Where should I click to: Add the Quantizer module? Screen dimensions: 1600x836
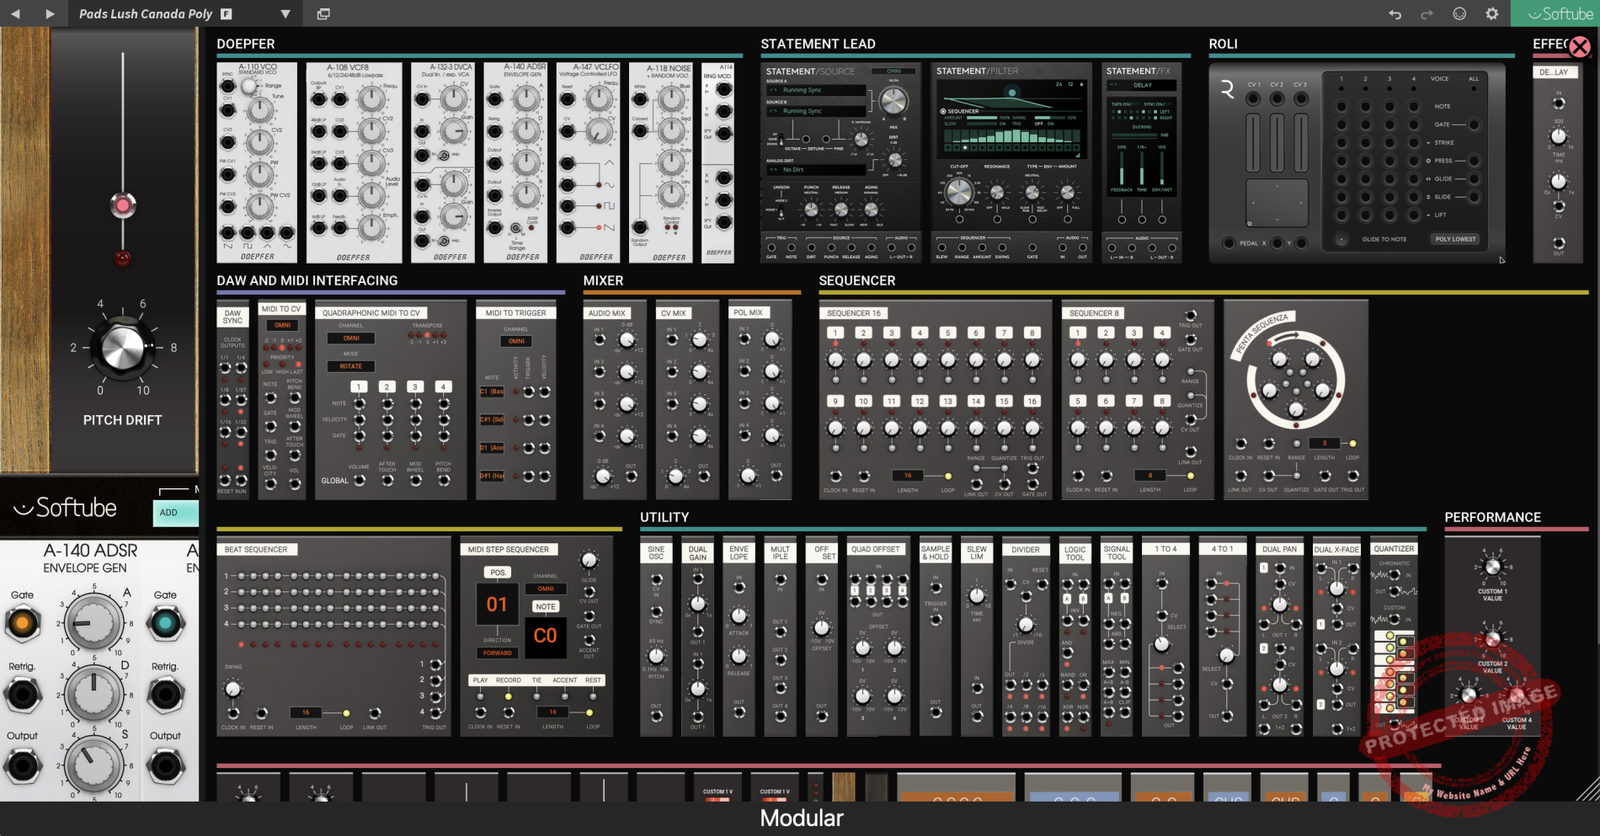click(1394, 637)
